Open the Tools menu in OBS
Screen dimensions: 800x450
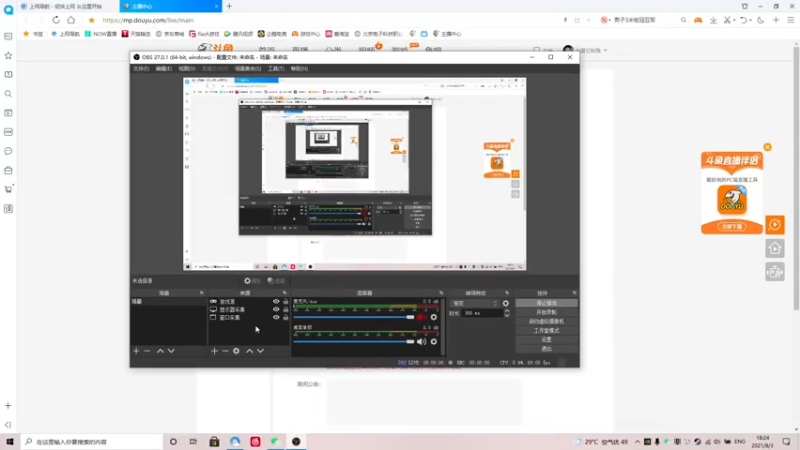(x=276, y=68)
